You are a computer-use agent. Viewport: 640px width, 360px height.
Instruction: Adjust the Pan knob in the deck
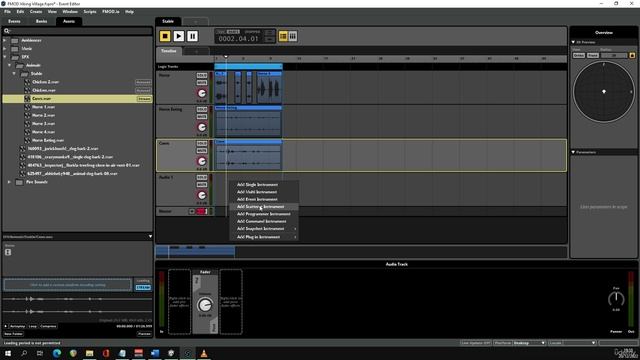pyautogui.click(x=616, y=300)
